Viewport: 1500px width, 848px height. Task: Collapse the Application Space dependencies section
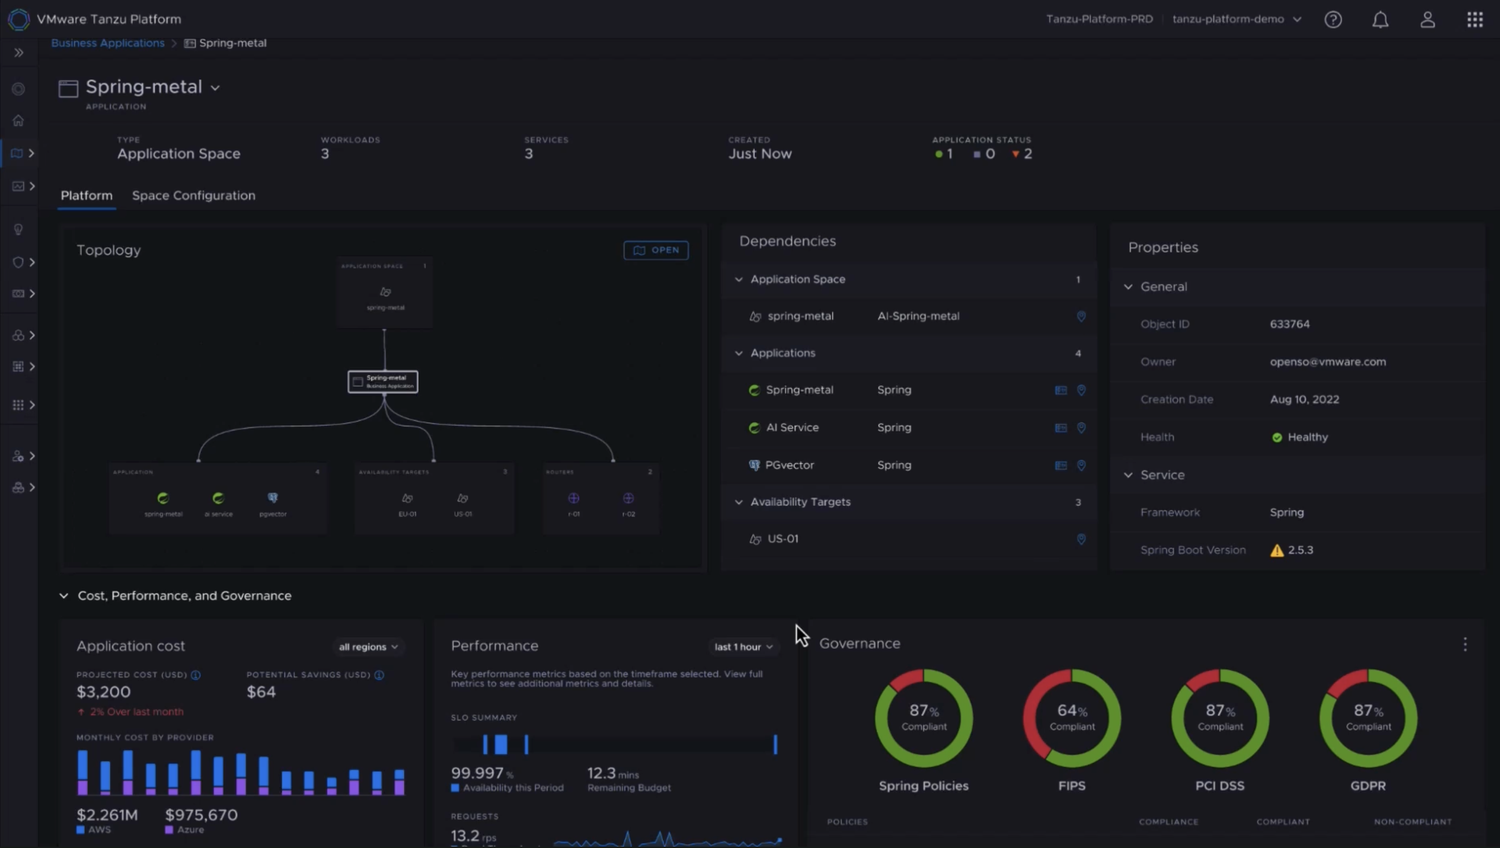pyautogui.click(x=739, y=279)
